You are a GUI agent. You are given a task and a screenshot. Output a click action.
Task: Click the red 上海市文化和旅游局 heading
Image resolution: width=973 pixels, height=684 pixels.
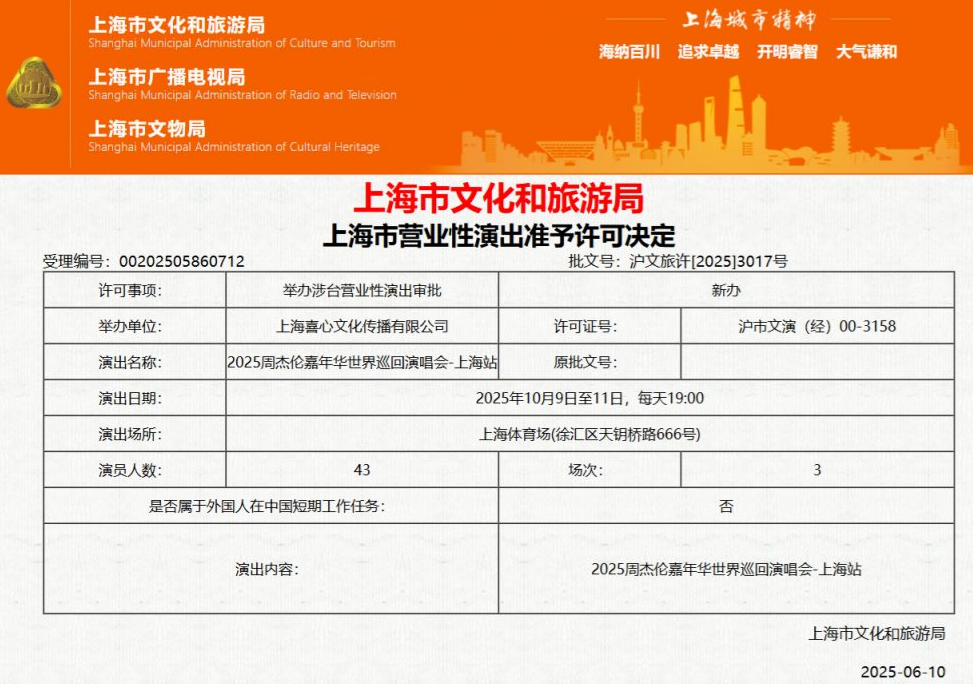(x=498, y=198)
